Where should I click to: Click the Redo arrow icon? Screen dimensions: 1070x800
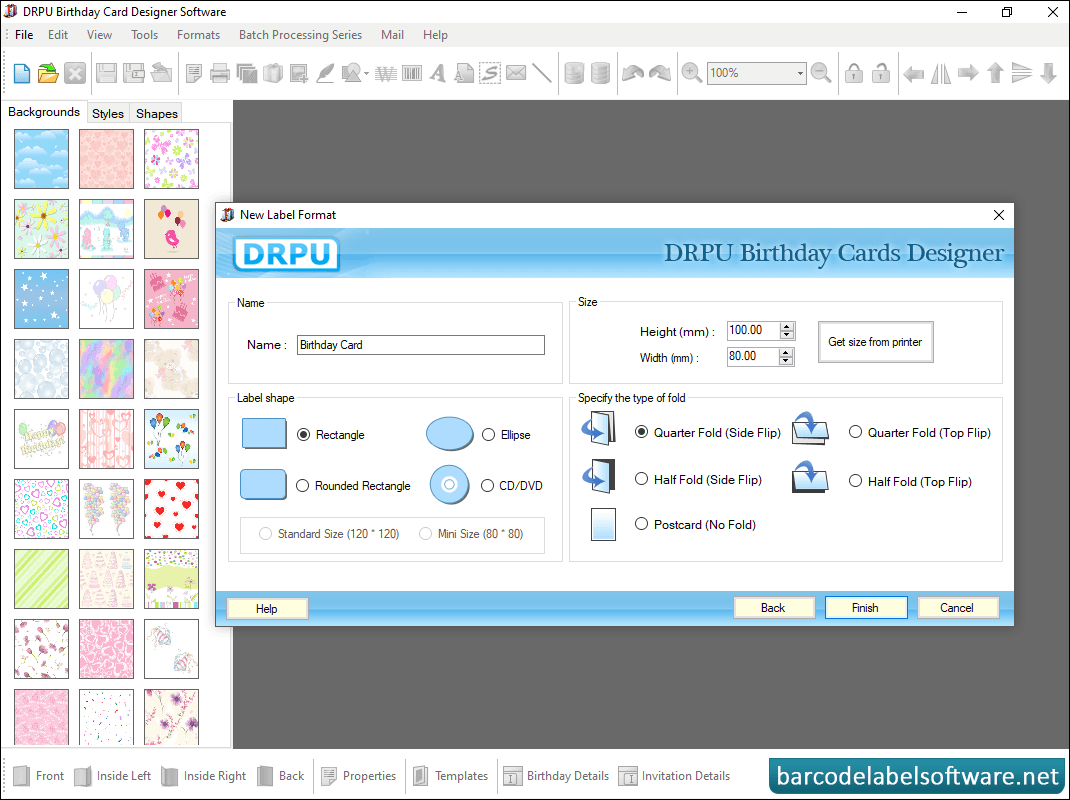click(660, 72)
